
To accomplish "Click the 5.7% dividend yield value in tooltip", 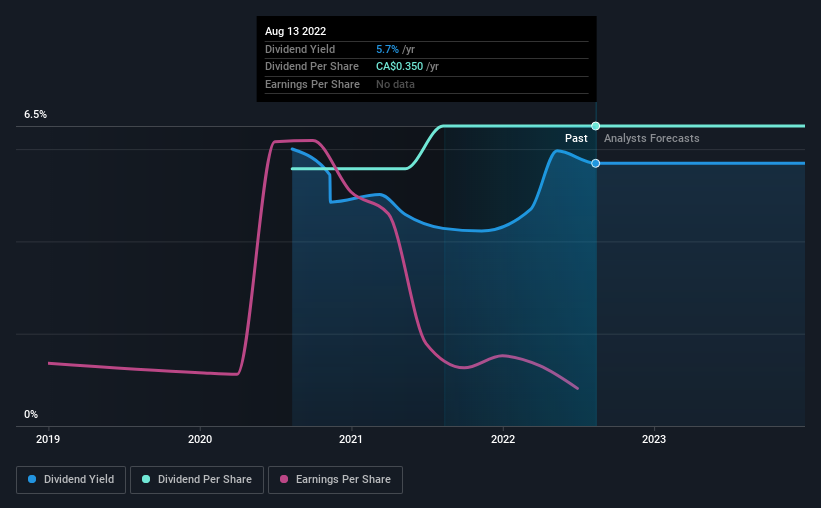I will point(387,49).
